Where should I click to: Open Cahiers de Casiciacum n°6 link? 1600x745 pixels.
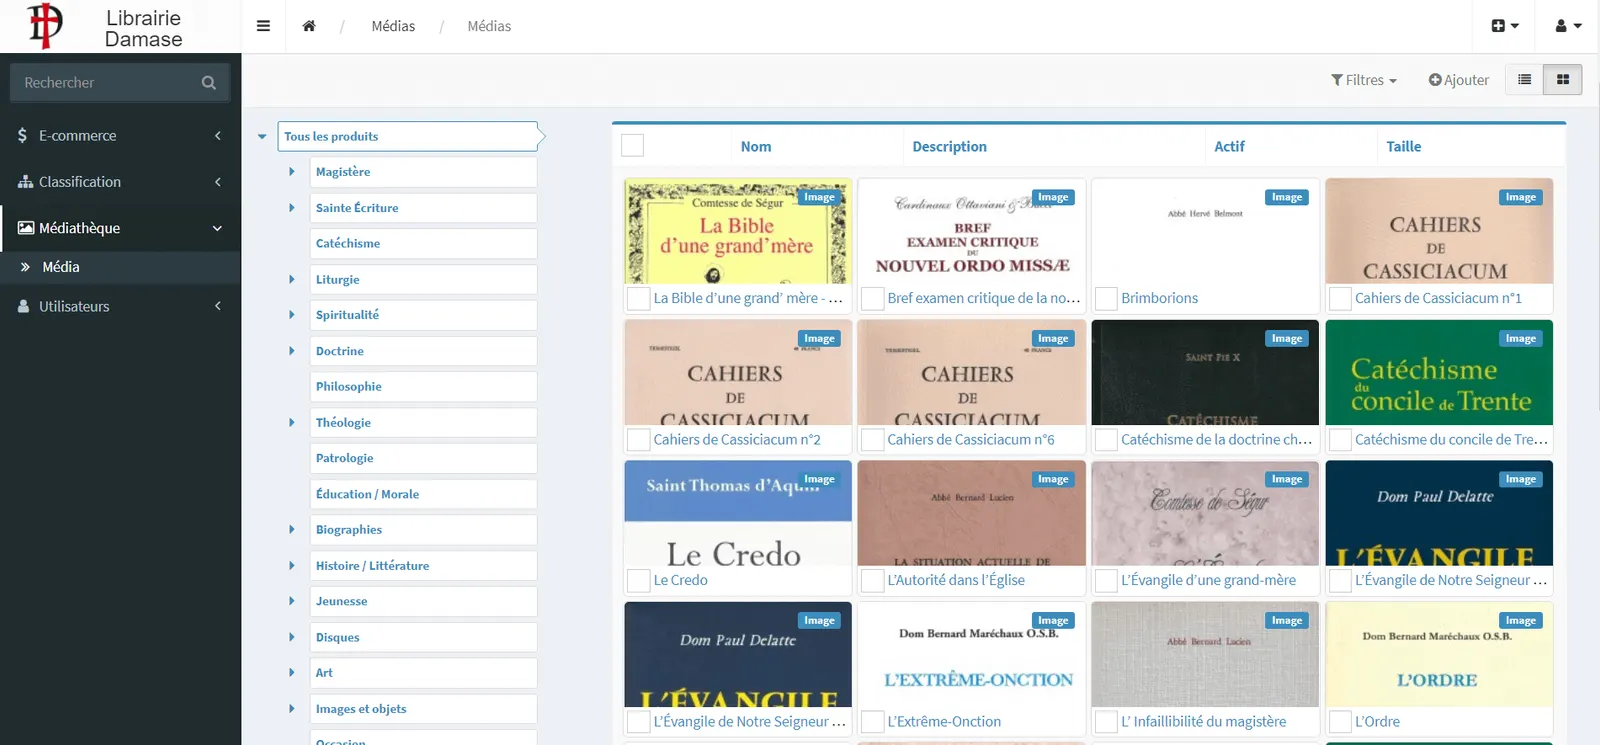click(971, 439)
